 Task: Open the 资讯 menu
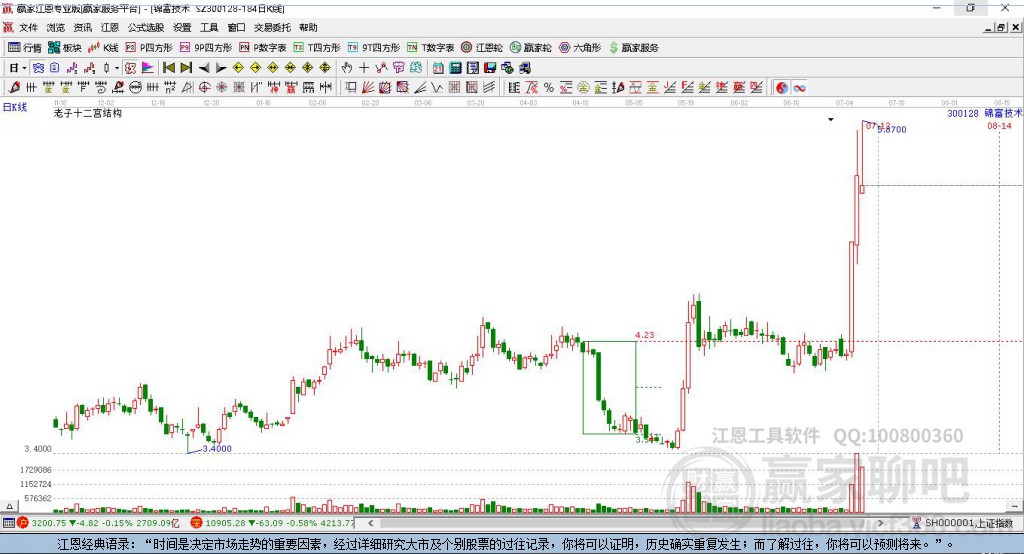82,27
